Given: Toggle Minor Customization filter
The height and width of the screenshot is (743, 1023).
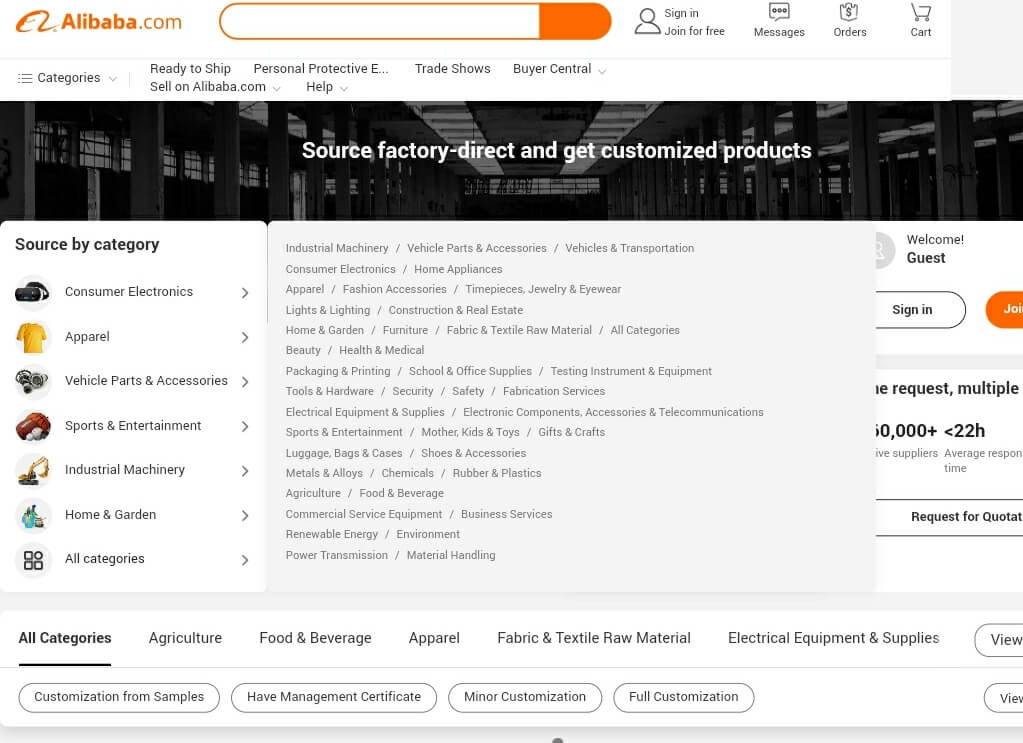Looking at the screenshot, I should click(x=525, y=697).
